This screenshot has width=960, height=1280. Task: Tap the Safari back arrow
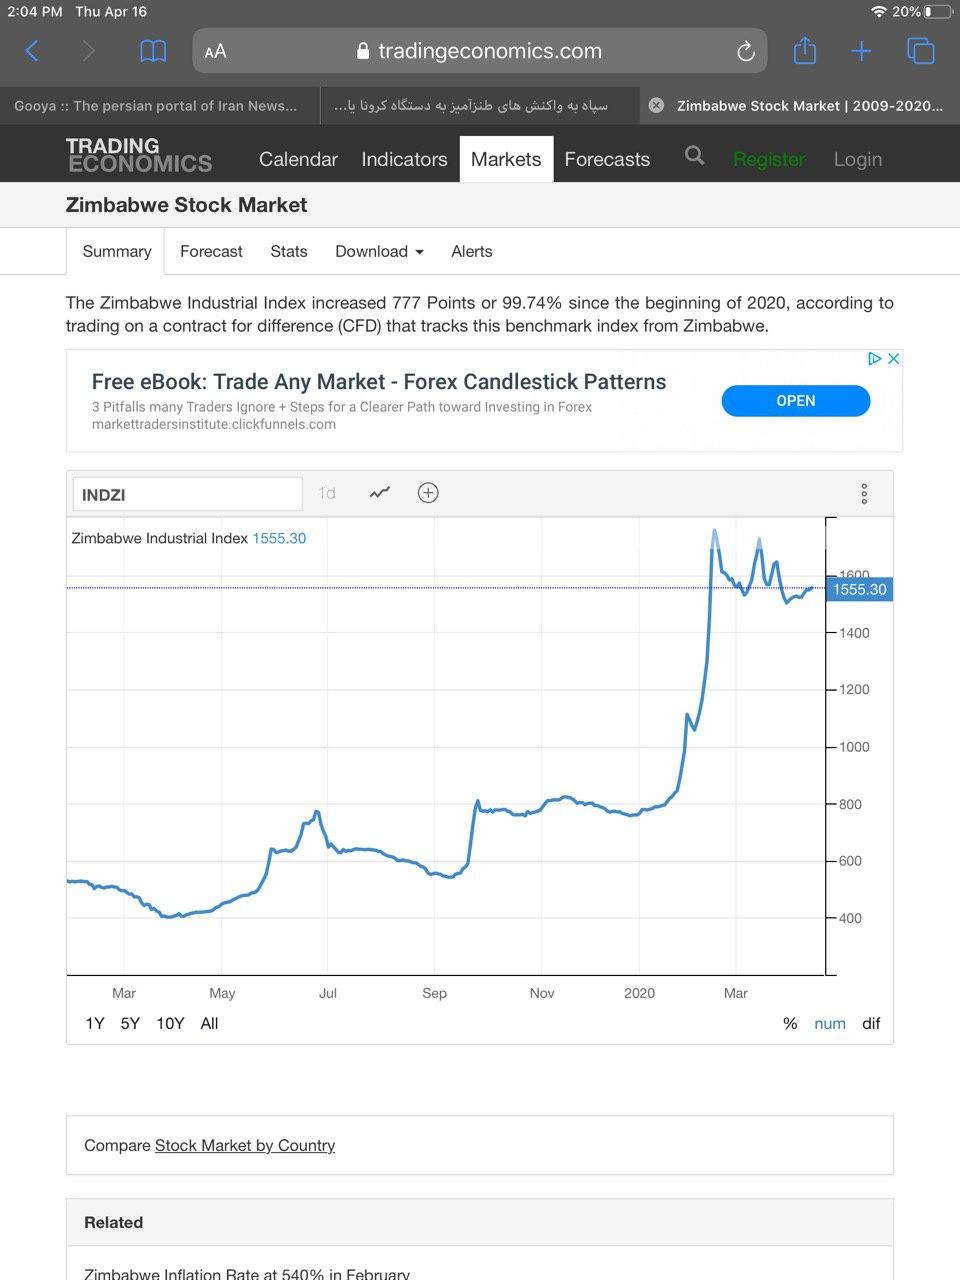click(x=32, y=51)
